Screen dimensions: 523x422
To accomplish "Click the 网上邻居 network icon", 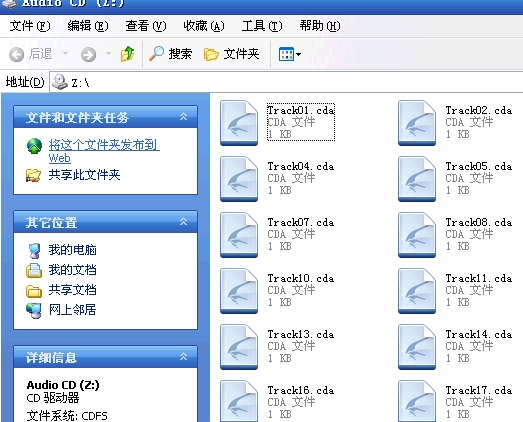I will [34, 310].
